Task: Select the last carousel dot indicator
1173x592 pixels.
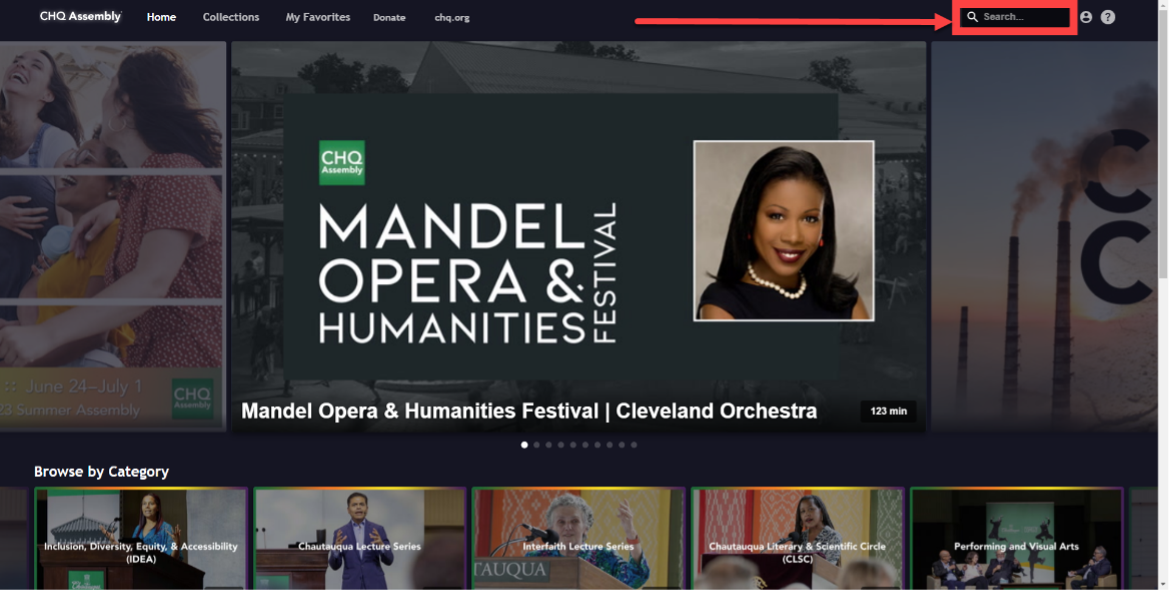Action: (x=636, y=447)
